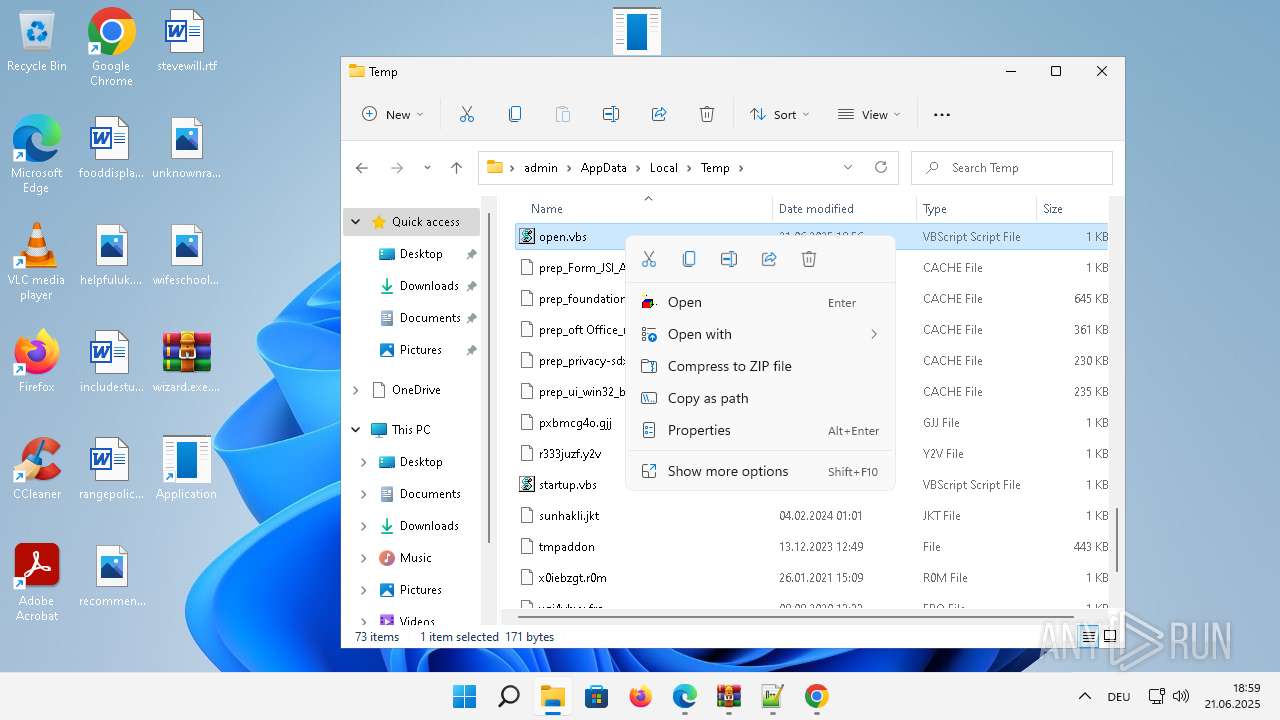Select x0iebzgt.r0m file row

click(812, 578)
